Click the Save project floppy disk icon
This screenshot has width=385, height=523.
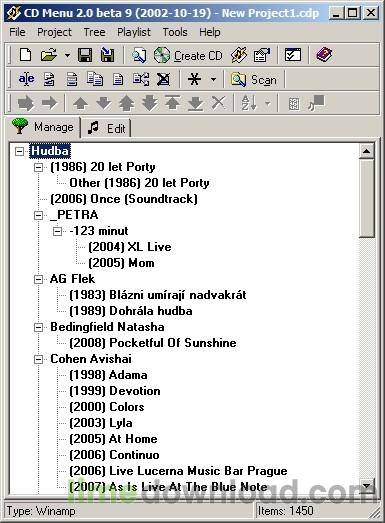click(85, 55)
